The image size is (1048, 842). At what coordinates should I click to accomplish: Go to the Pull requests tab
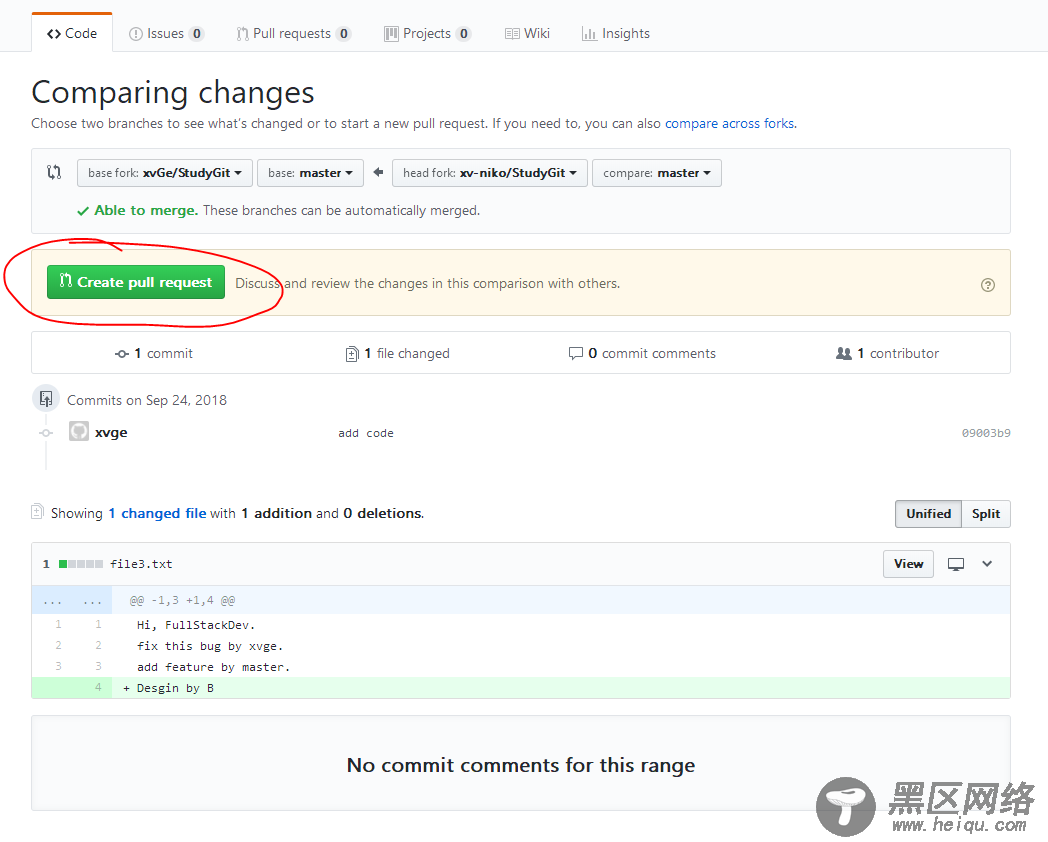pos(293,33)
